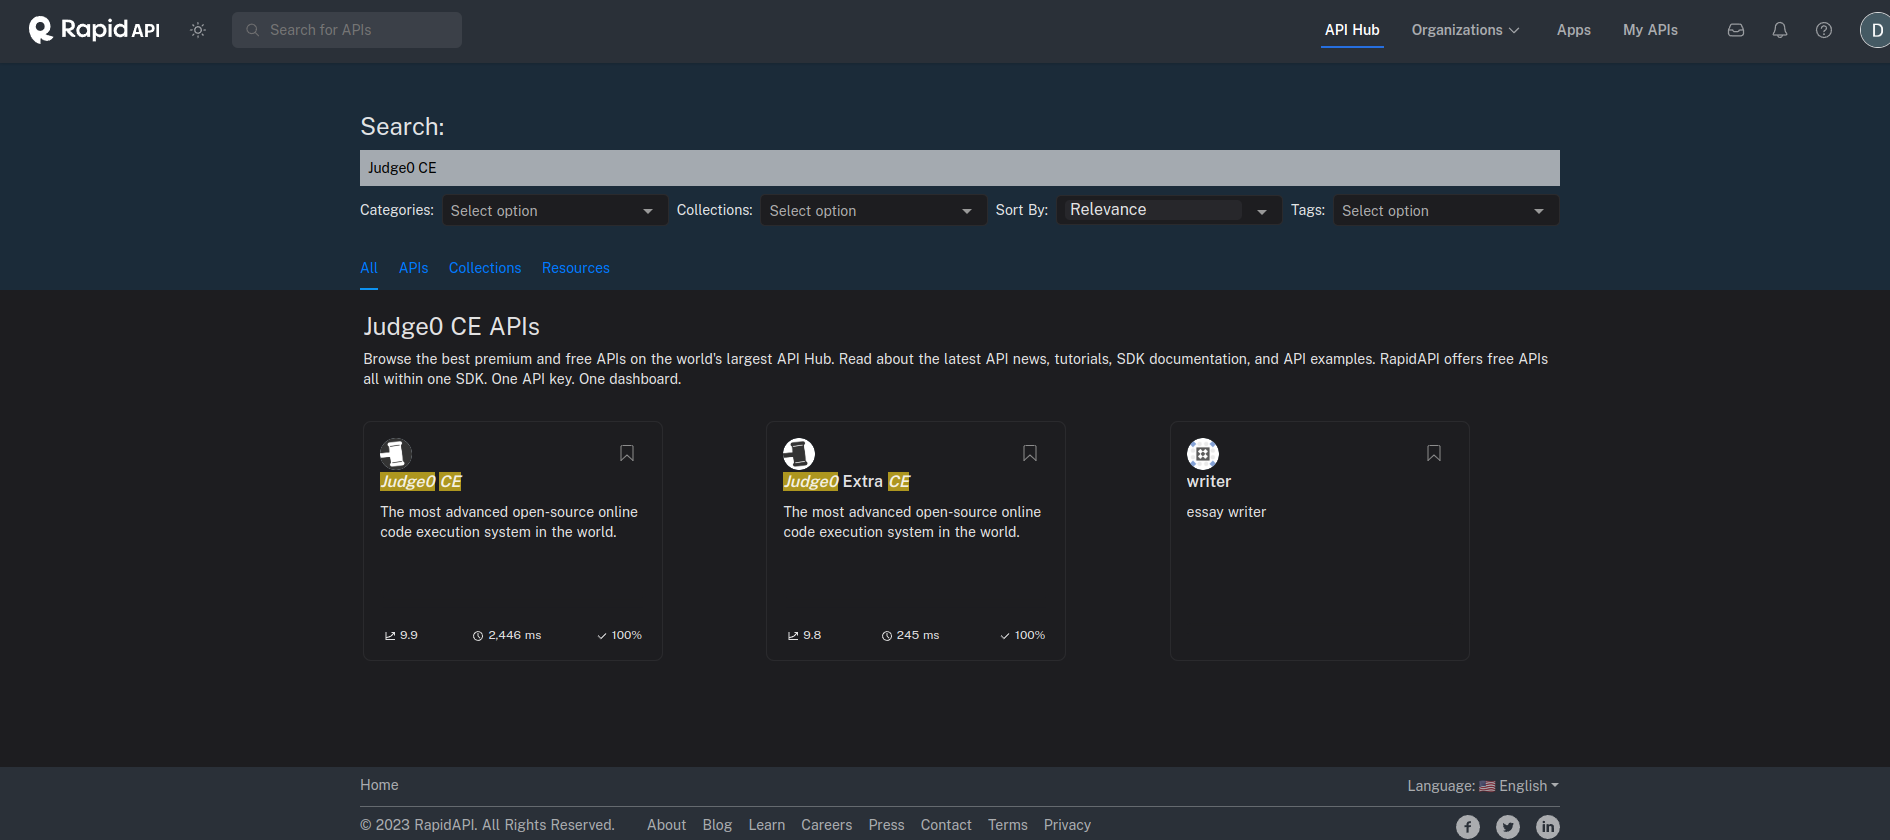
Task: Open the writer API title
Action: (x=1209, y=482)
